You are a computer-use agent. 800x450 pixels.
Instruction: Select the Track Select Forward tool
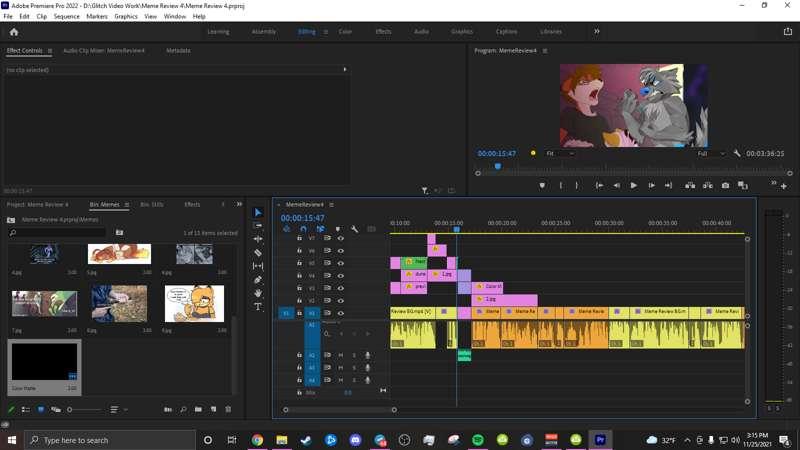pos(258,226)
